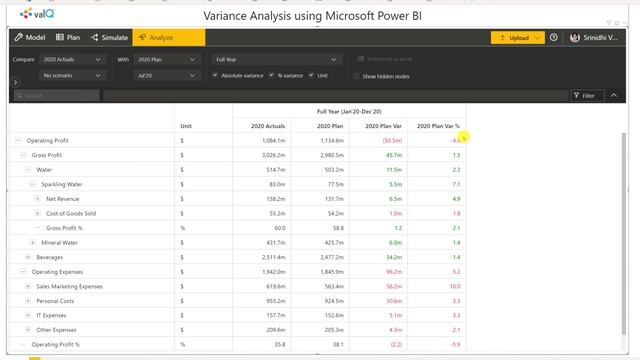Screen dimensions: 640x360
Task: Click the Plan tab grid icon
Action: [60, 38]
